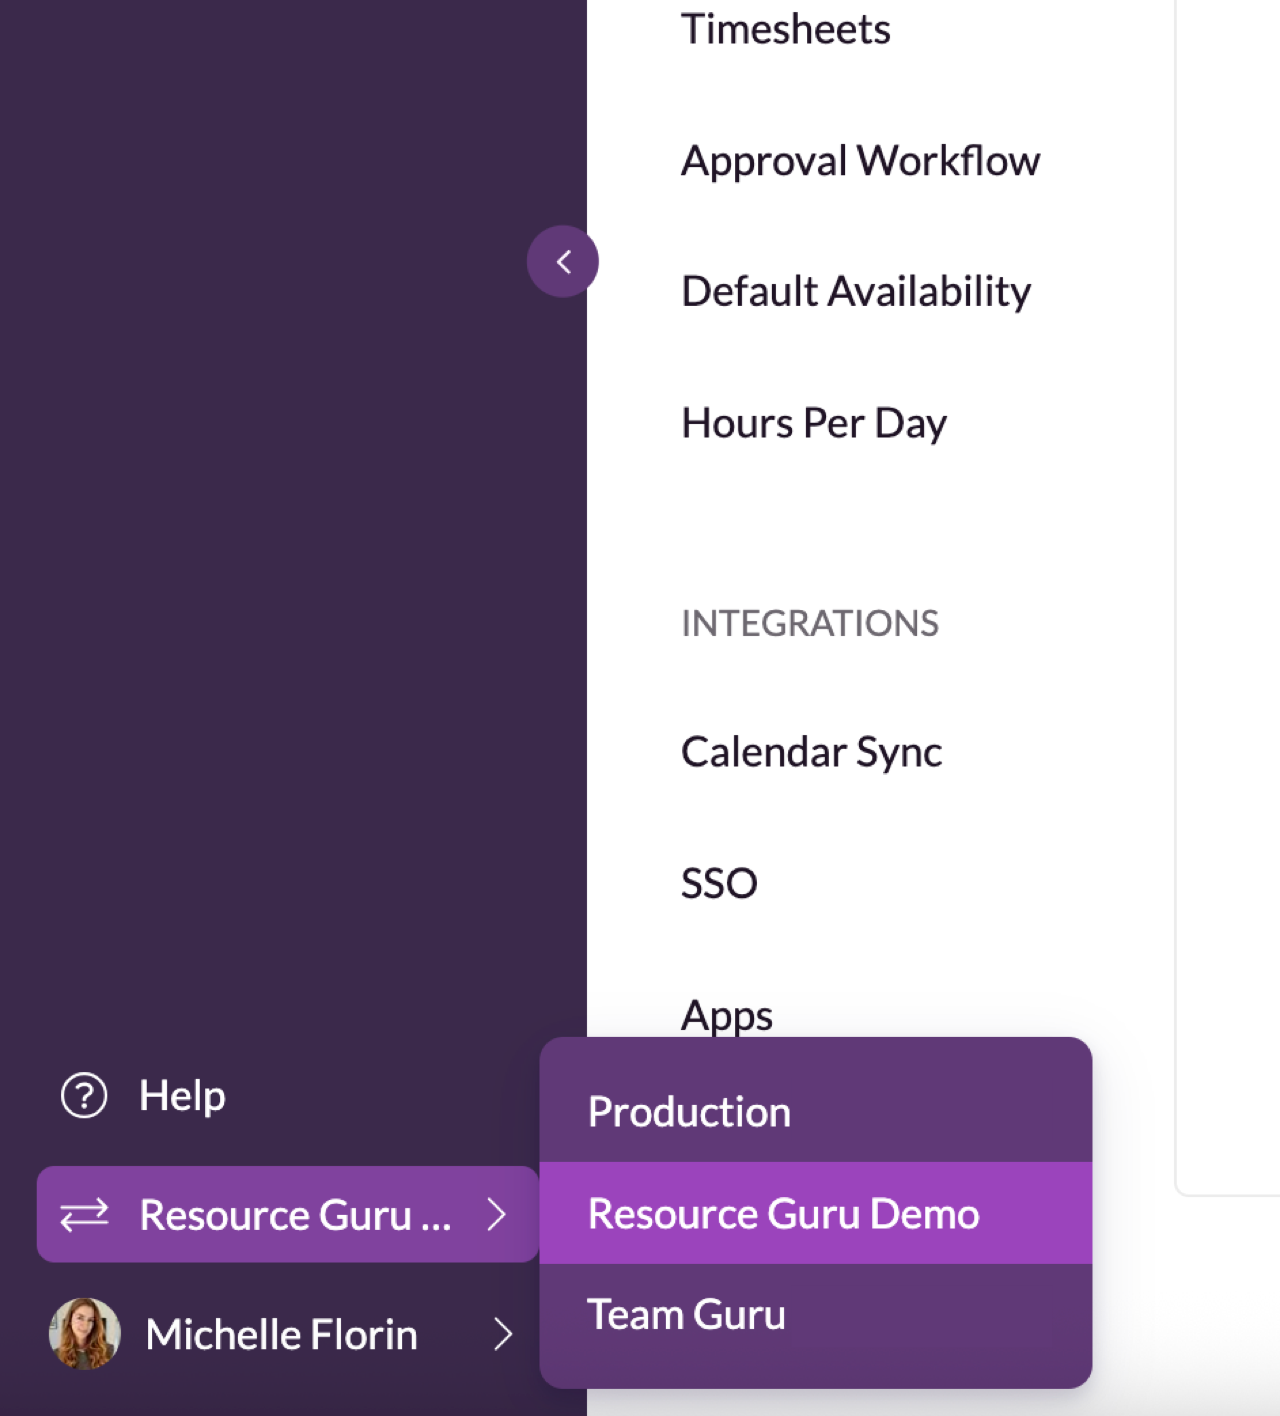
Task: Click the account switch arrows icon
Action: click(84, 1215)
